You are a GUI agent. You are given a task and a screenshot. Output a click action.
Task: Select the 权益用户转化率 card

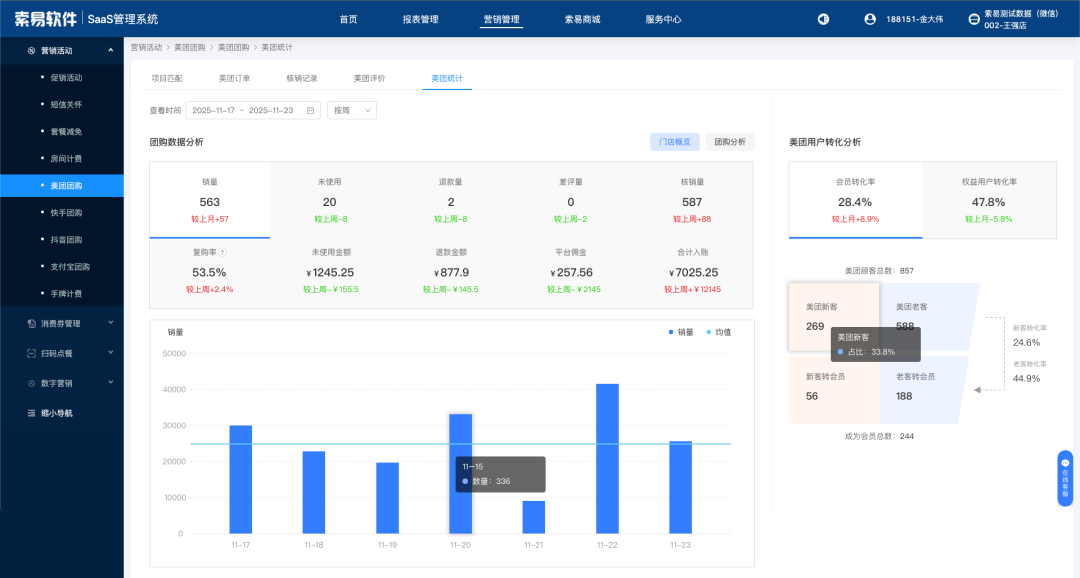[x=989, y=201]
